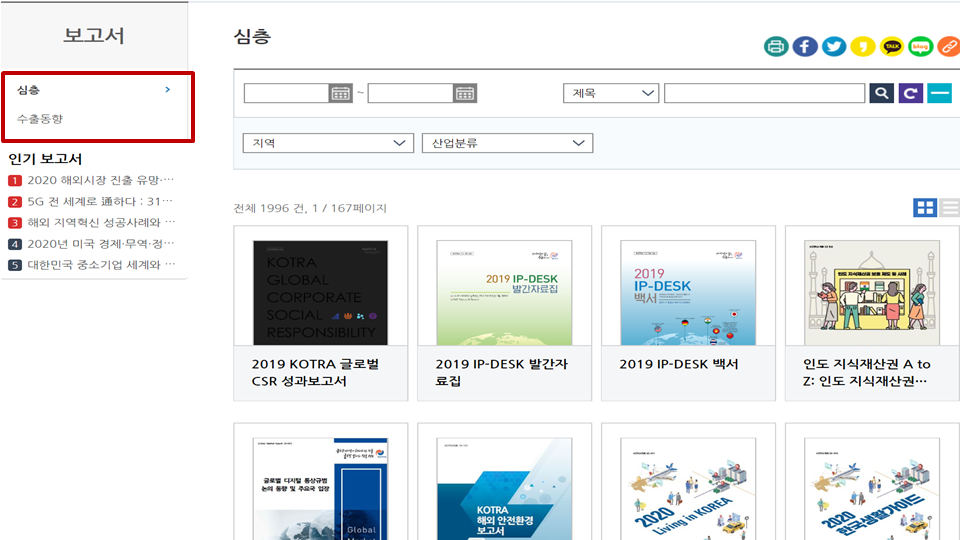Click total count text 전체 1996 건

tap(269, 208)
